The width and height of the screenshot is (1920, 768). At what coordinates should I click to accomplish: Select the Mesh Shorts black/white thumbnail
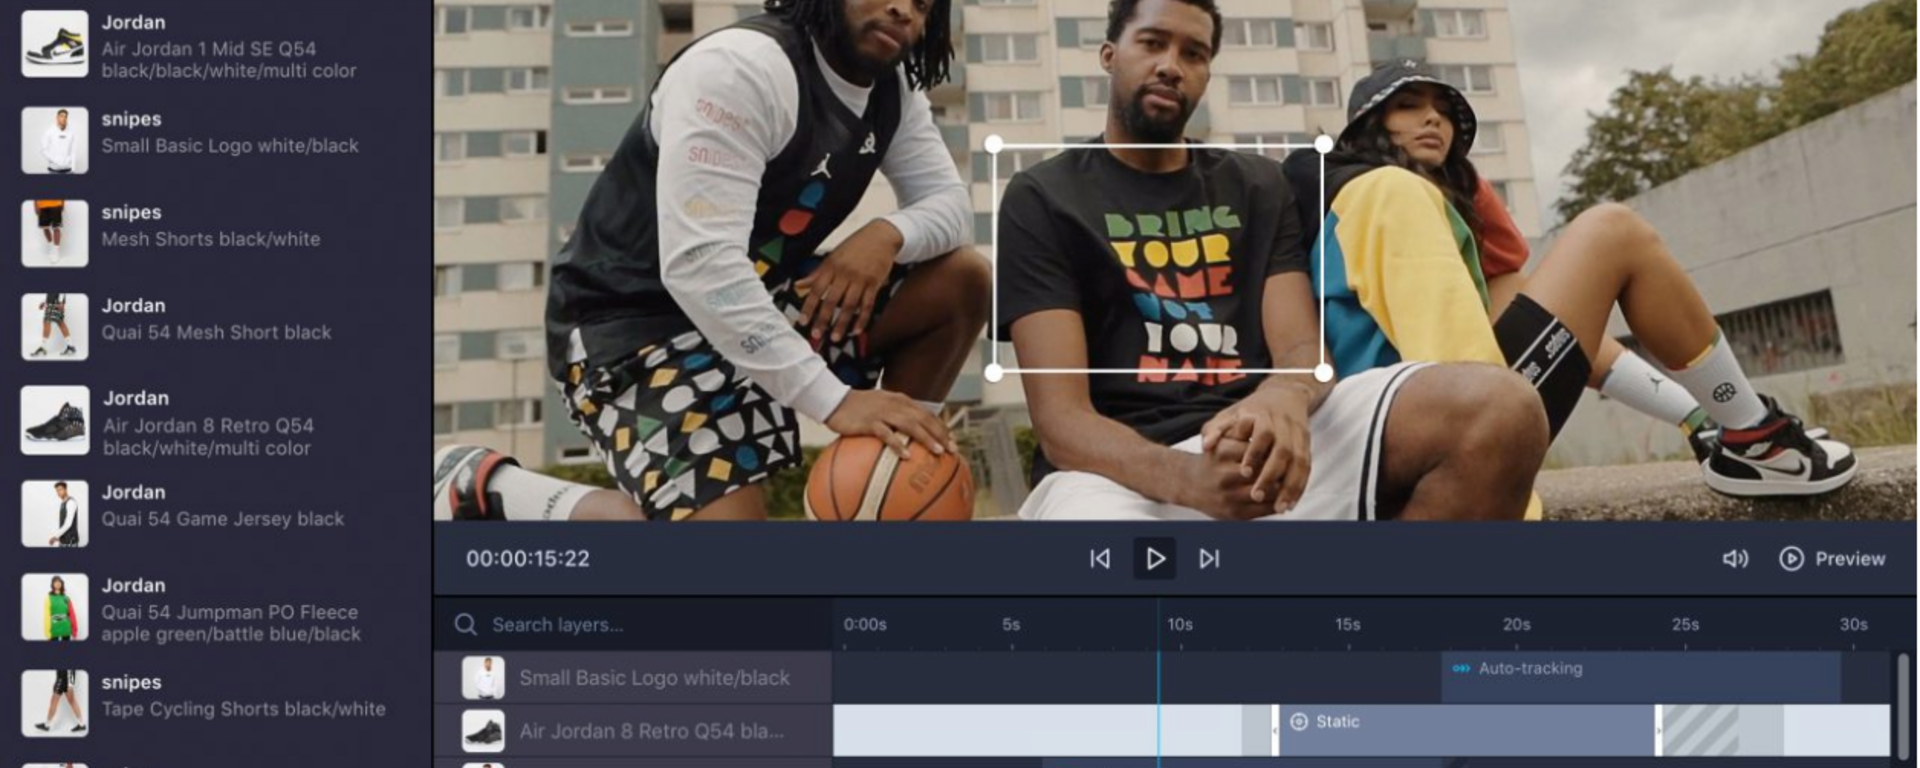point(55,233)
